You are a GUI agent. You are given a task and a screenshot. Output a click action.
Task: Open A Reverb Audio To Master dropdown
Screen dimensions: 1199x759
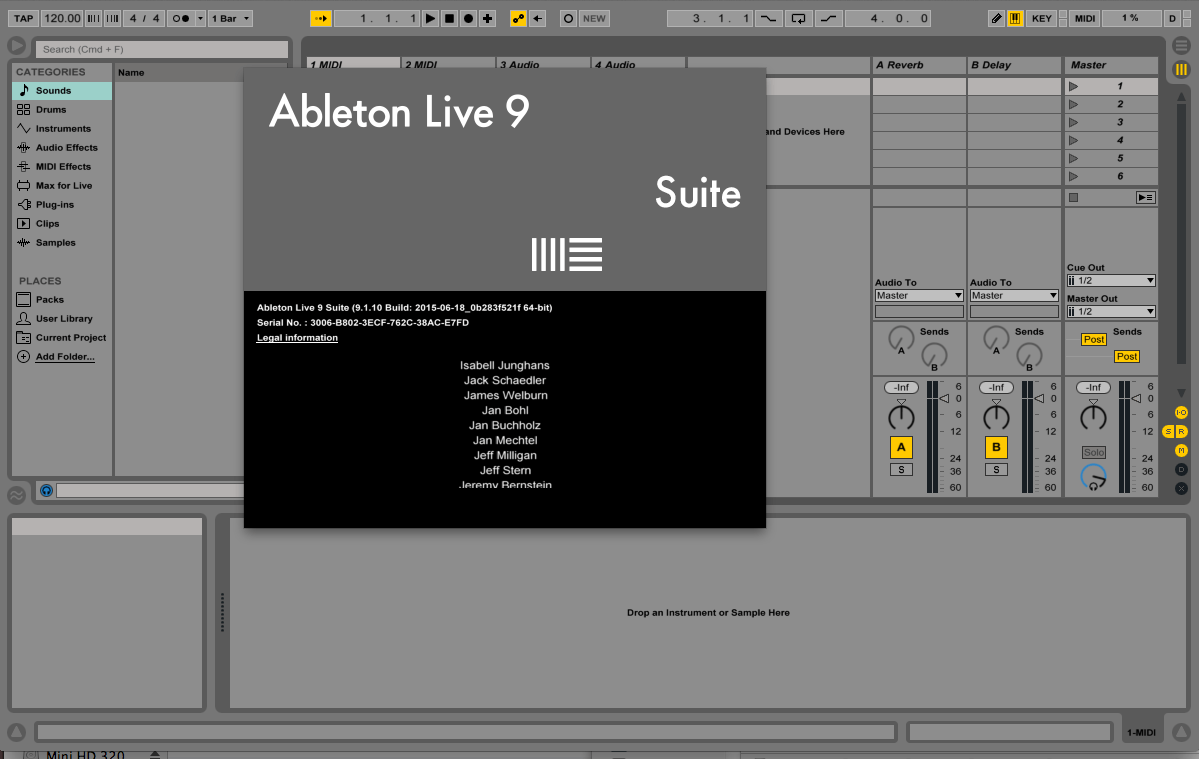pyautogui.click(x=919, y=296)
